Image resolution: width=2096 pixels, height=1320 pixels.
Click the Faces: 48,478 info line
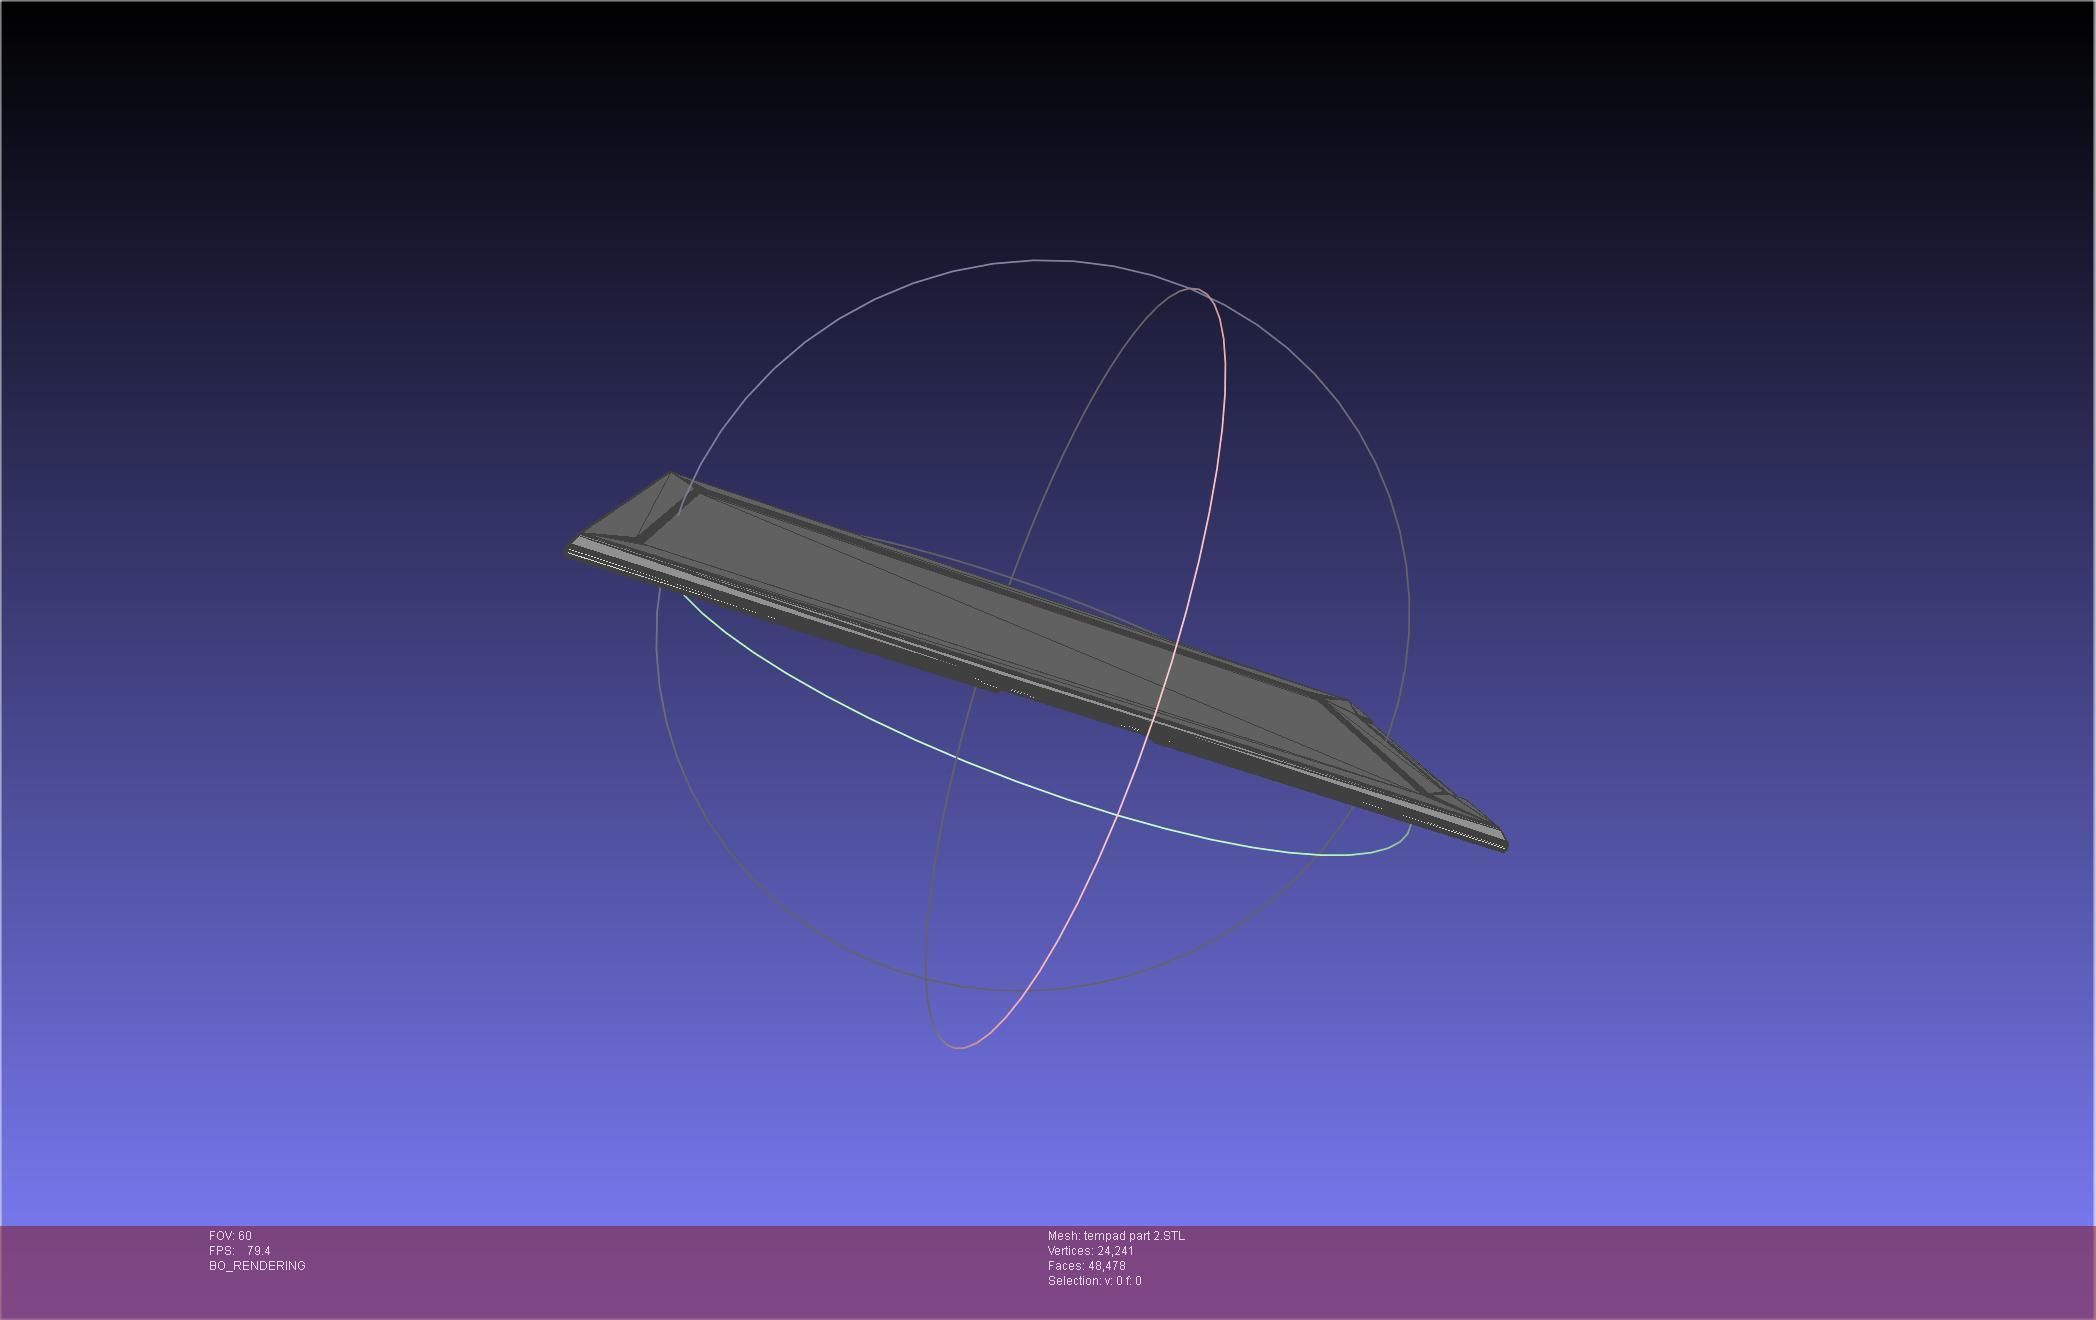[1086, 1266]
